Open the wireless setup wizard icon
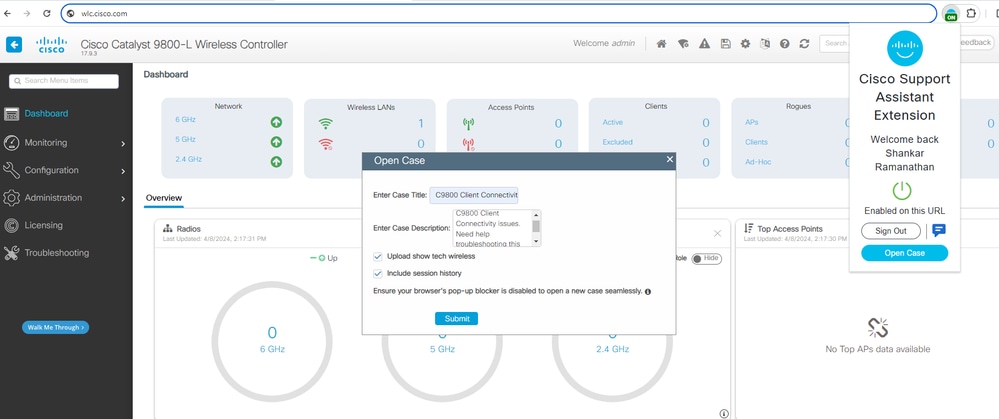The width and height of the screenshot is (999, 419). [x=683, y=44]
